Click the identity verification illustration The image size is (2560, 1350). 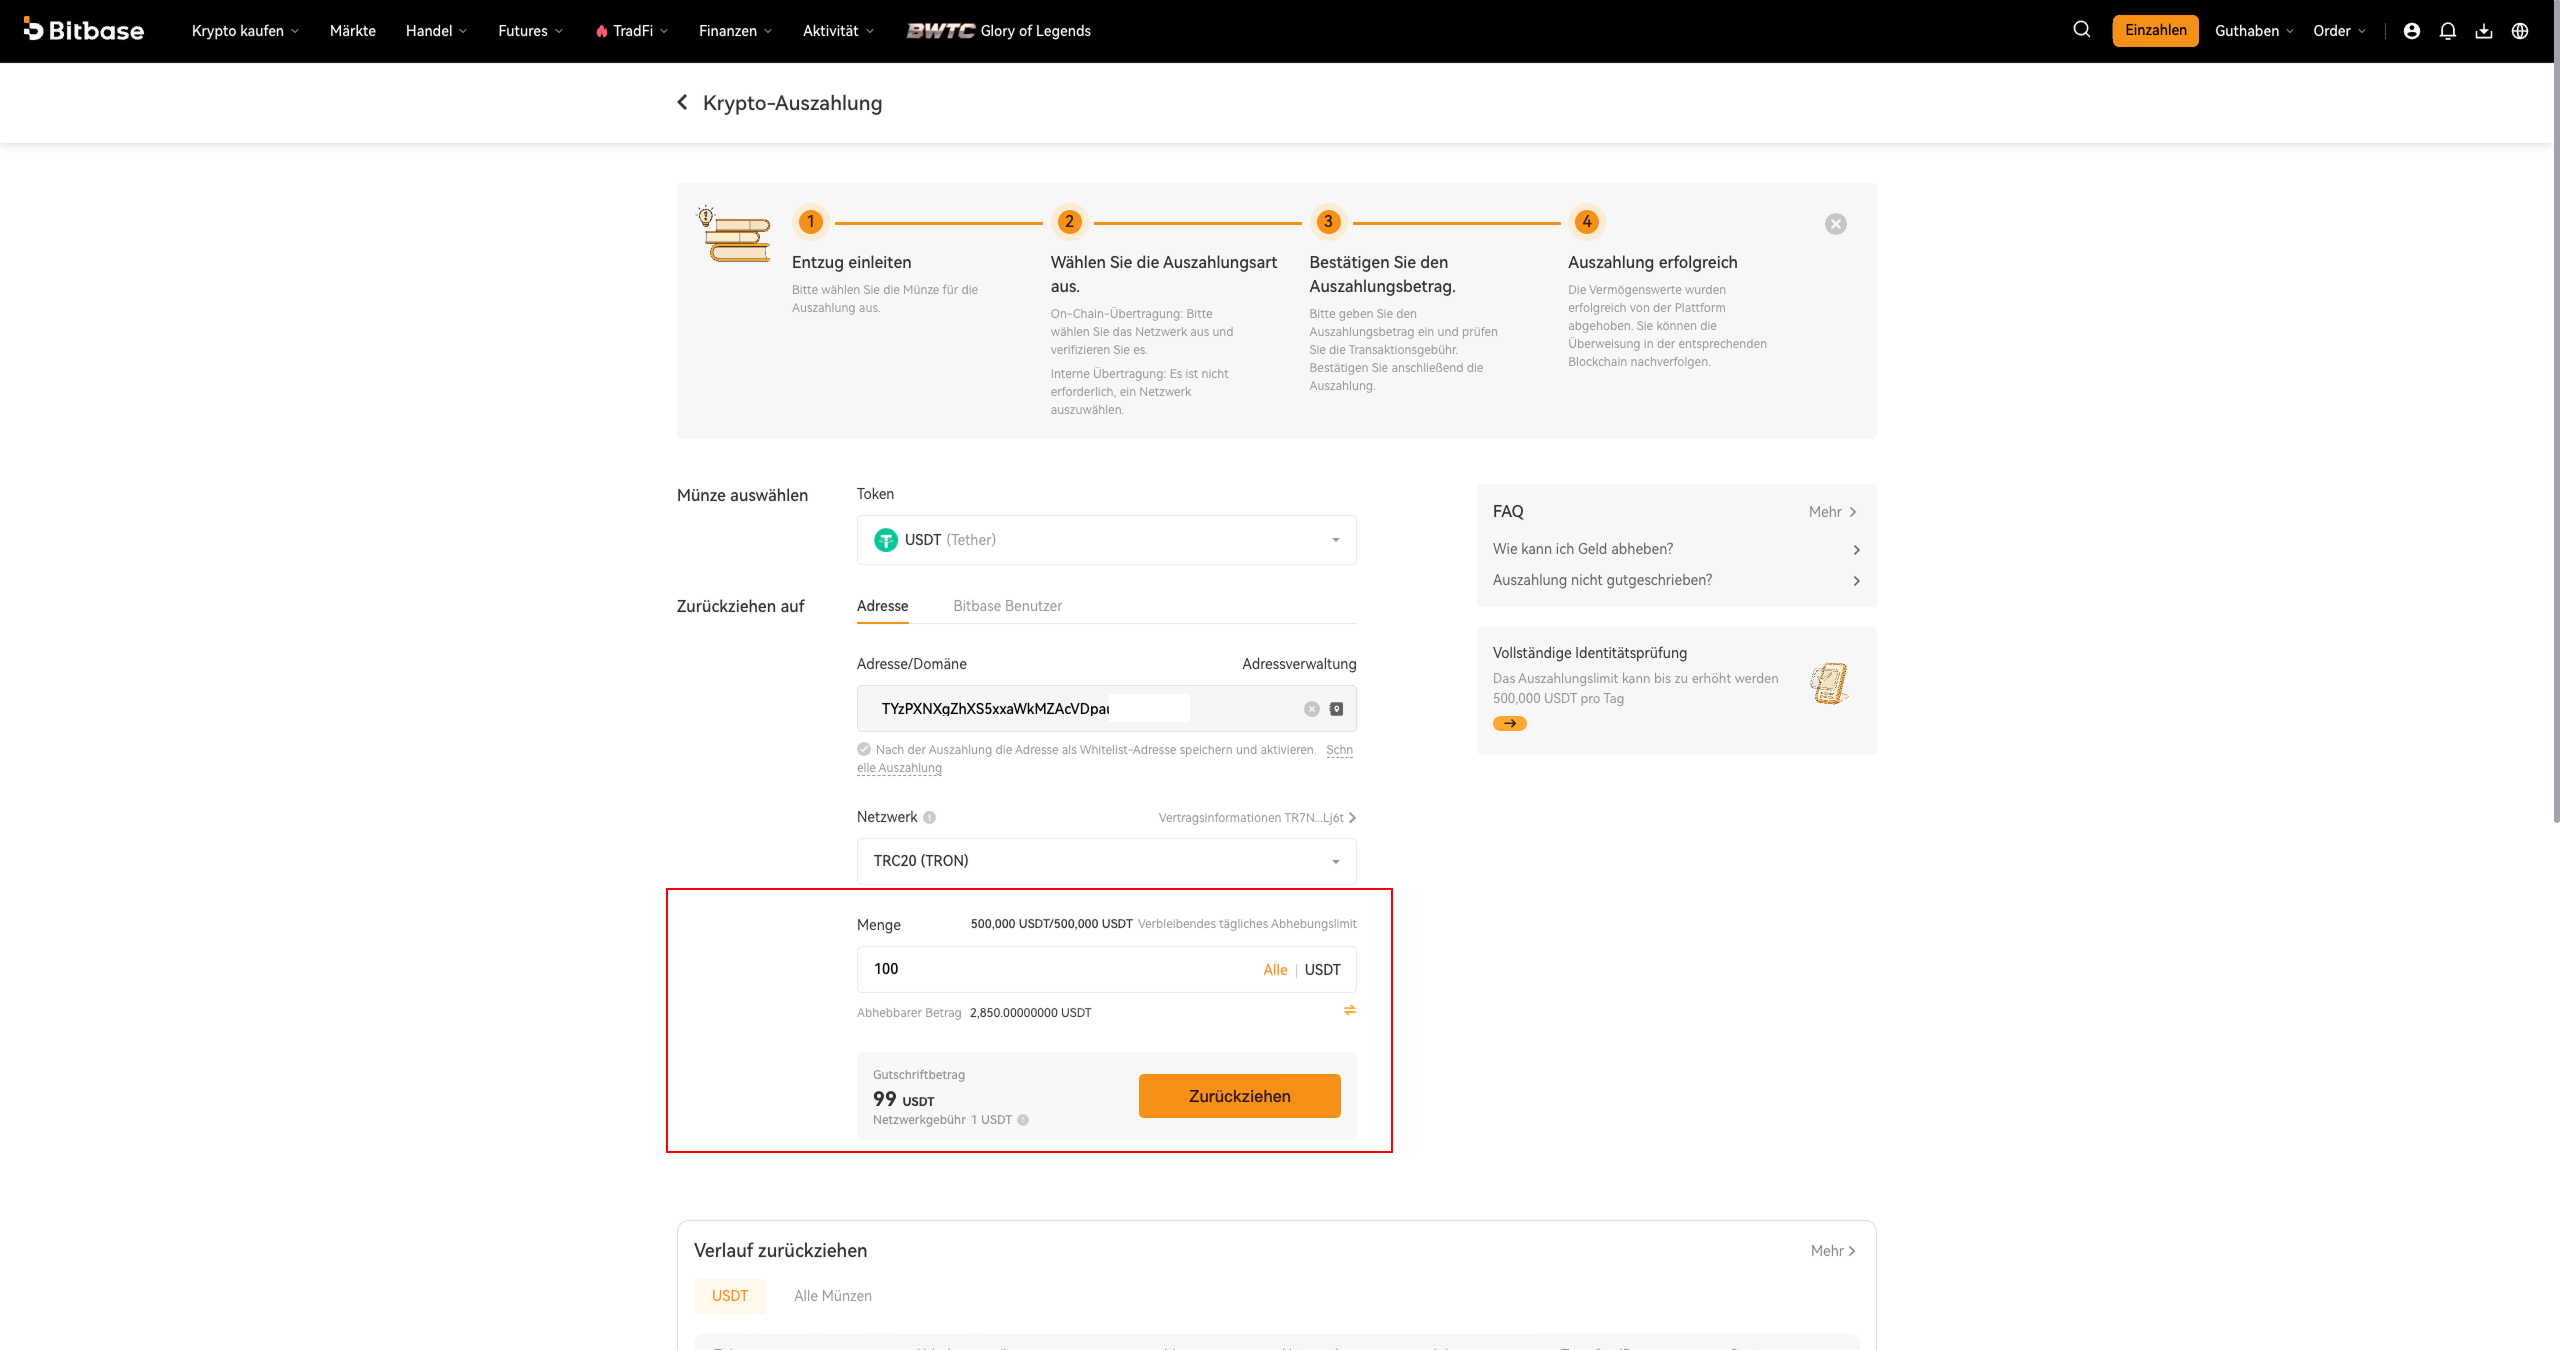point(1829,683)
